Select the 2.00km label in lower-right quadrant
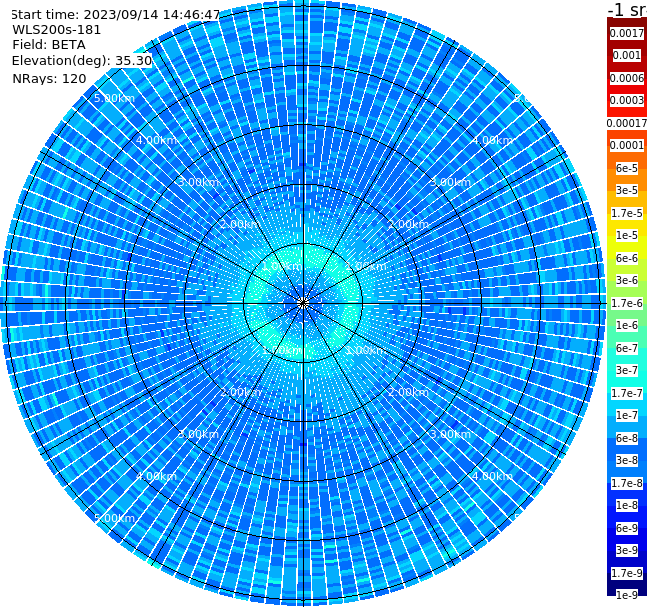 pos(409,392)
